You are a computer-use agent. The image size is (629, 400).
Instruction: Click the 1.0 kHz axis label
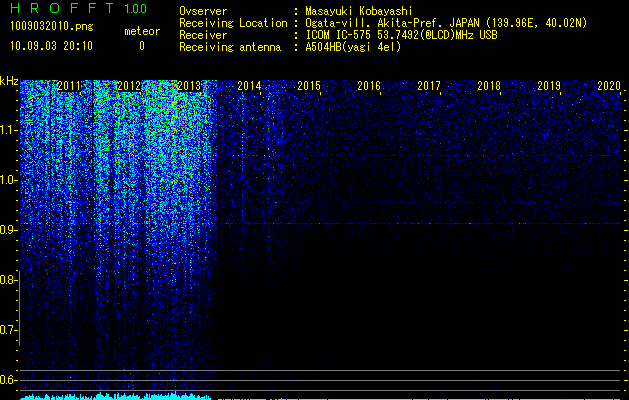(x=7, y=180)
